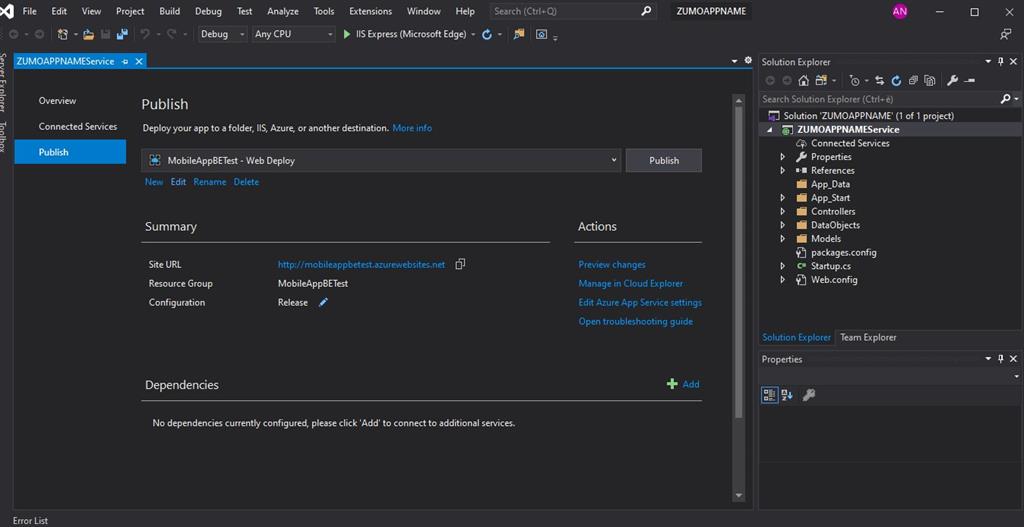
Task: Click the Add dependencies link
Action: [683, 384]
